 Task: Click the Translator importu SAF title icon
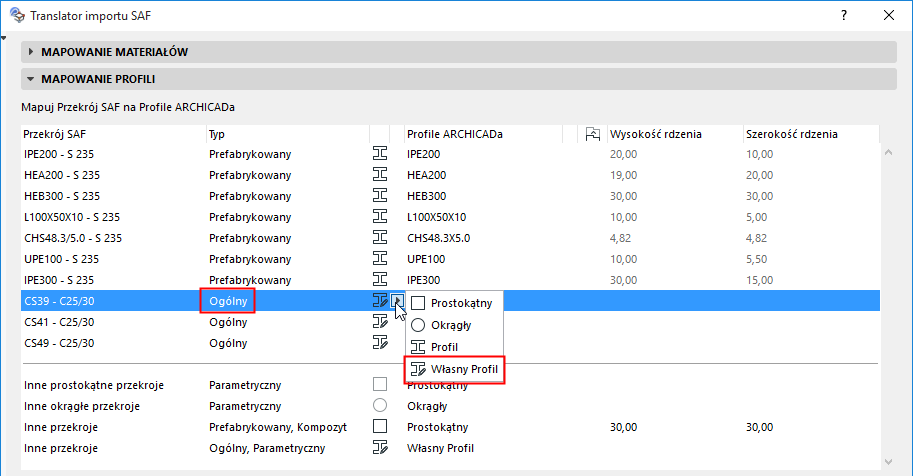(x=17, y=15)
